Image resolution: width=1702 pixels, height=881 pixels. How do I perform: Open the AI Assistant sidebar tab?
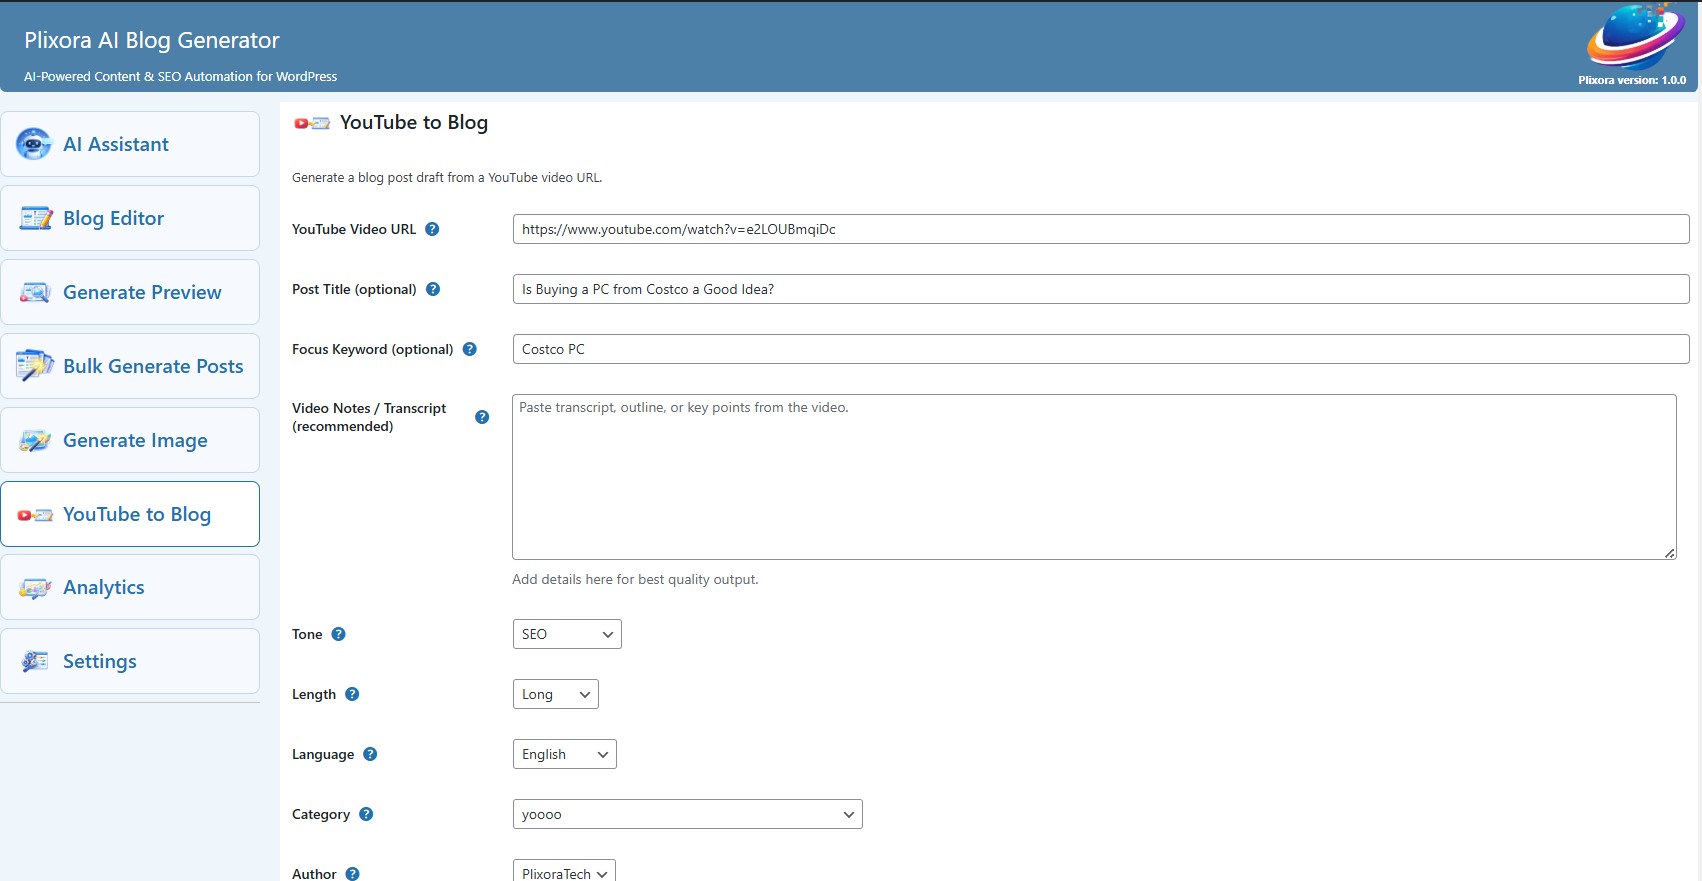[130, 144]
